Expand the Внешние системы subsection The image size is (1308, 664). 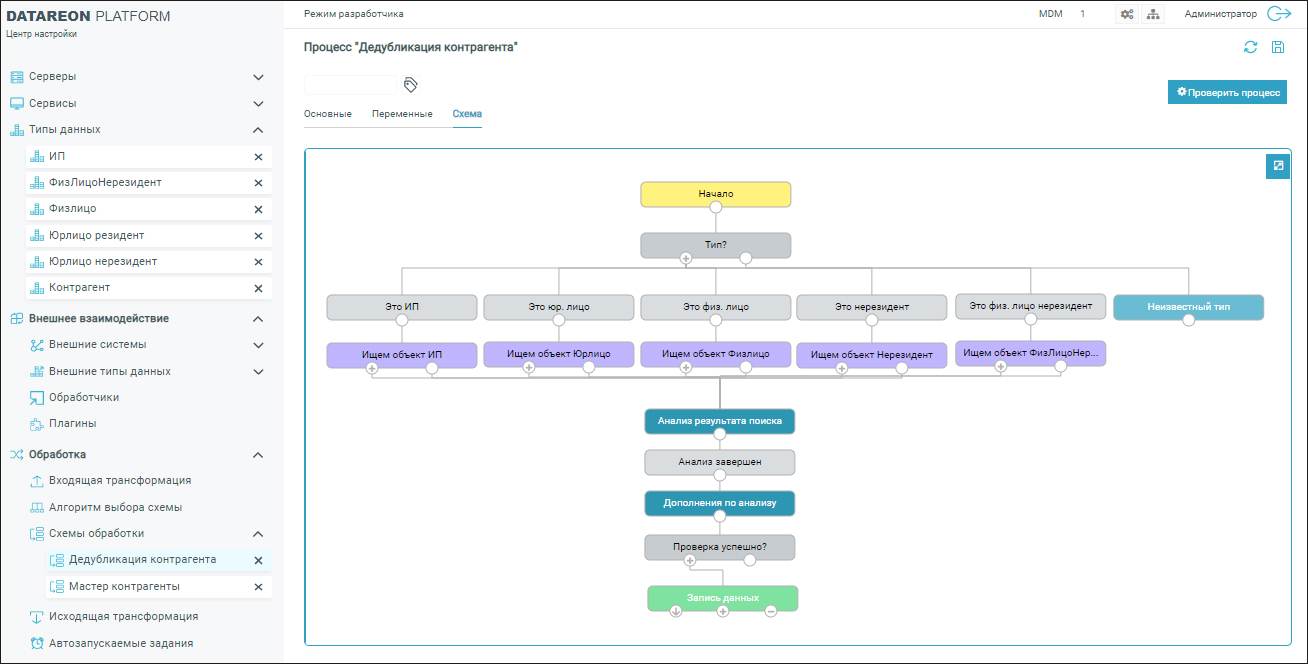click(258, 345)
